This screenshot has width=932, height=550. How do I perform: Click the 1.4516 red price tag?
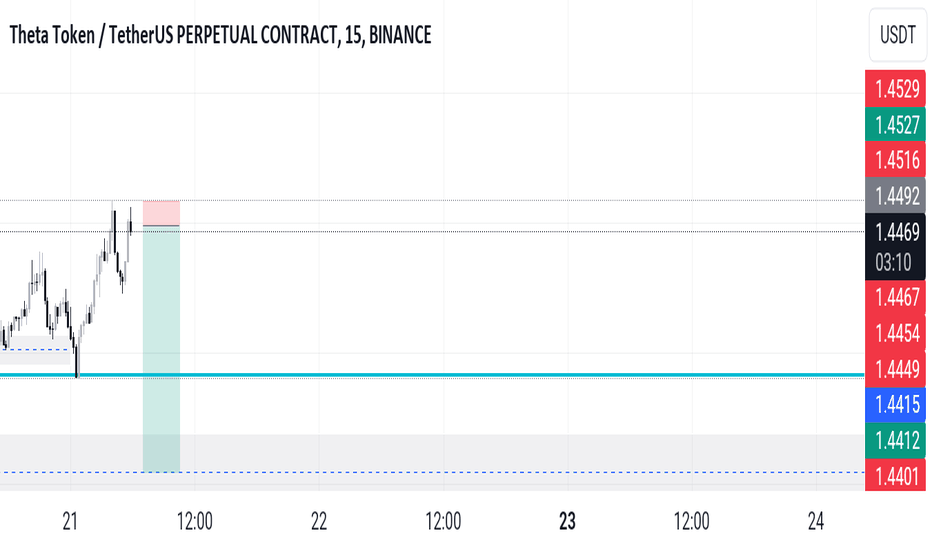(895, 159)
